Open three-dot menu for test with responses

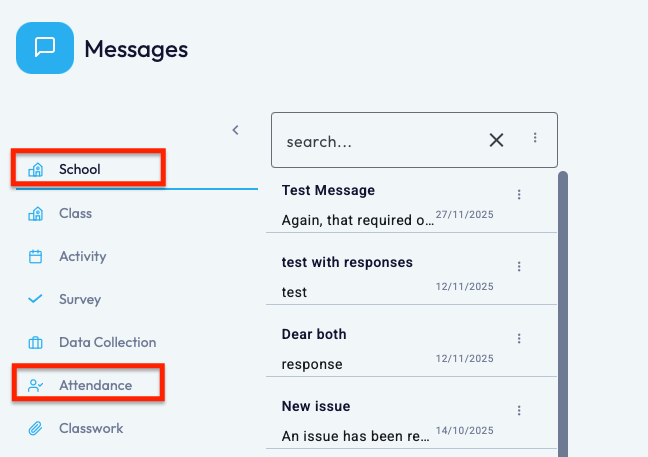coord(519,267)
